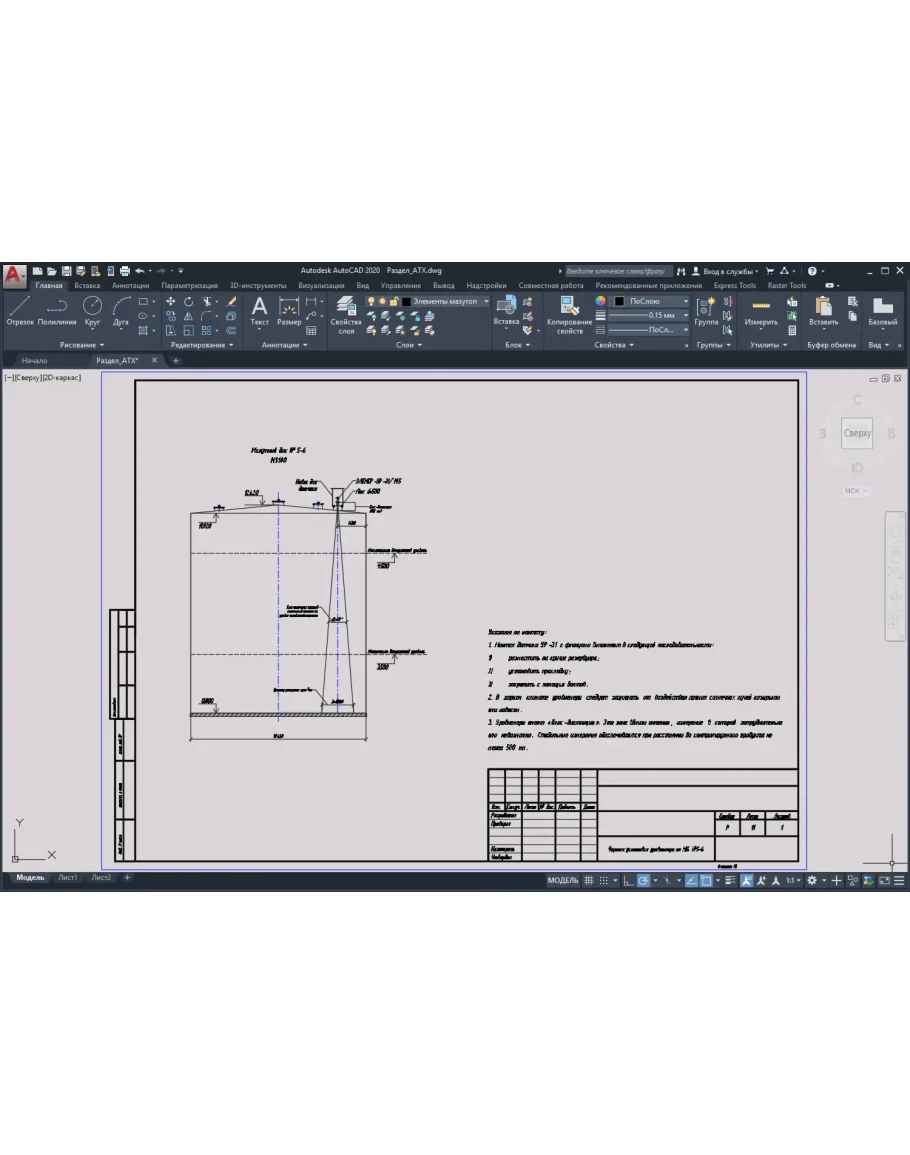
Task: Click the Размер dimension tool
Action: tap(289, 311)
